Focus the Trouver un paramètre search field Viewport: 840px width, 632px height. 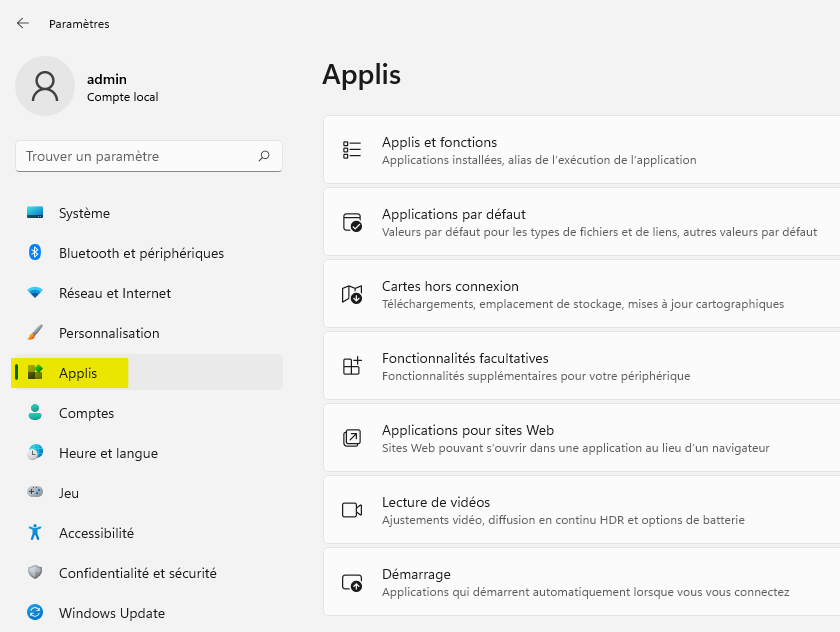(x=135, y=156)
